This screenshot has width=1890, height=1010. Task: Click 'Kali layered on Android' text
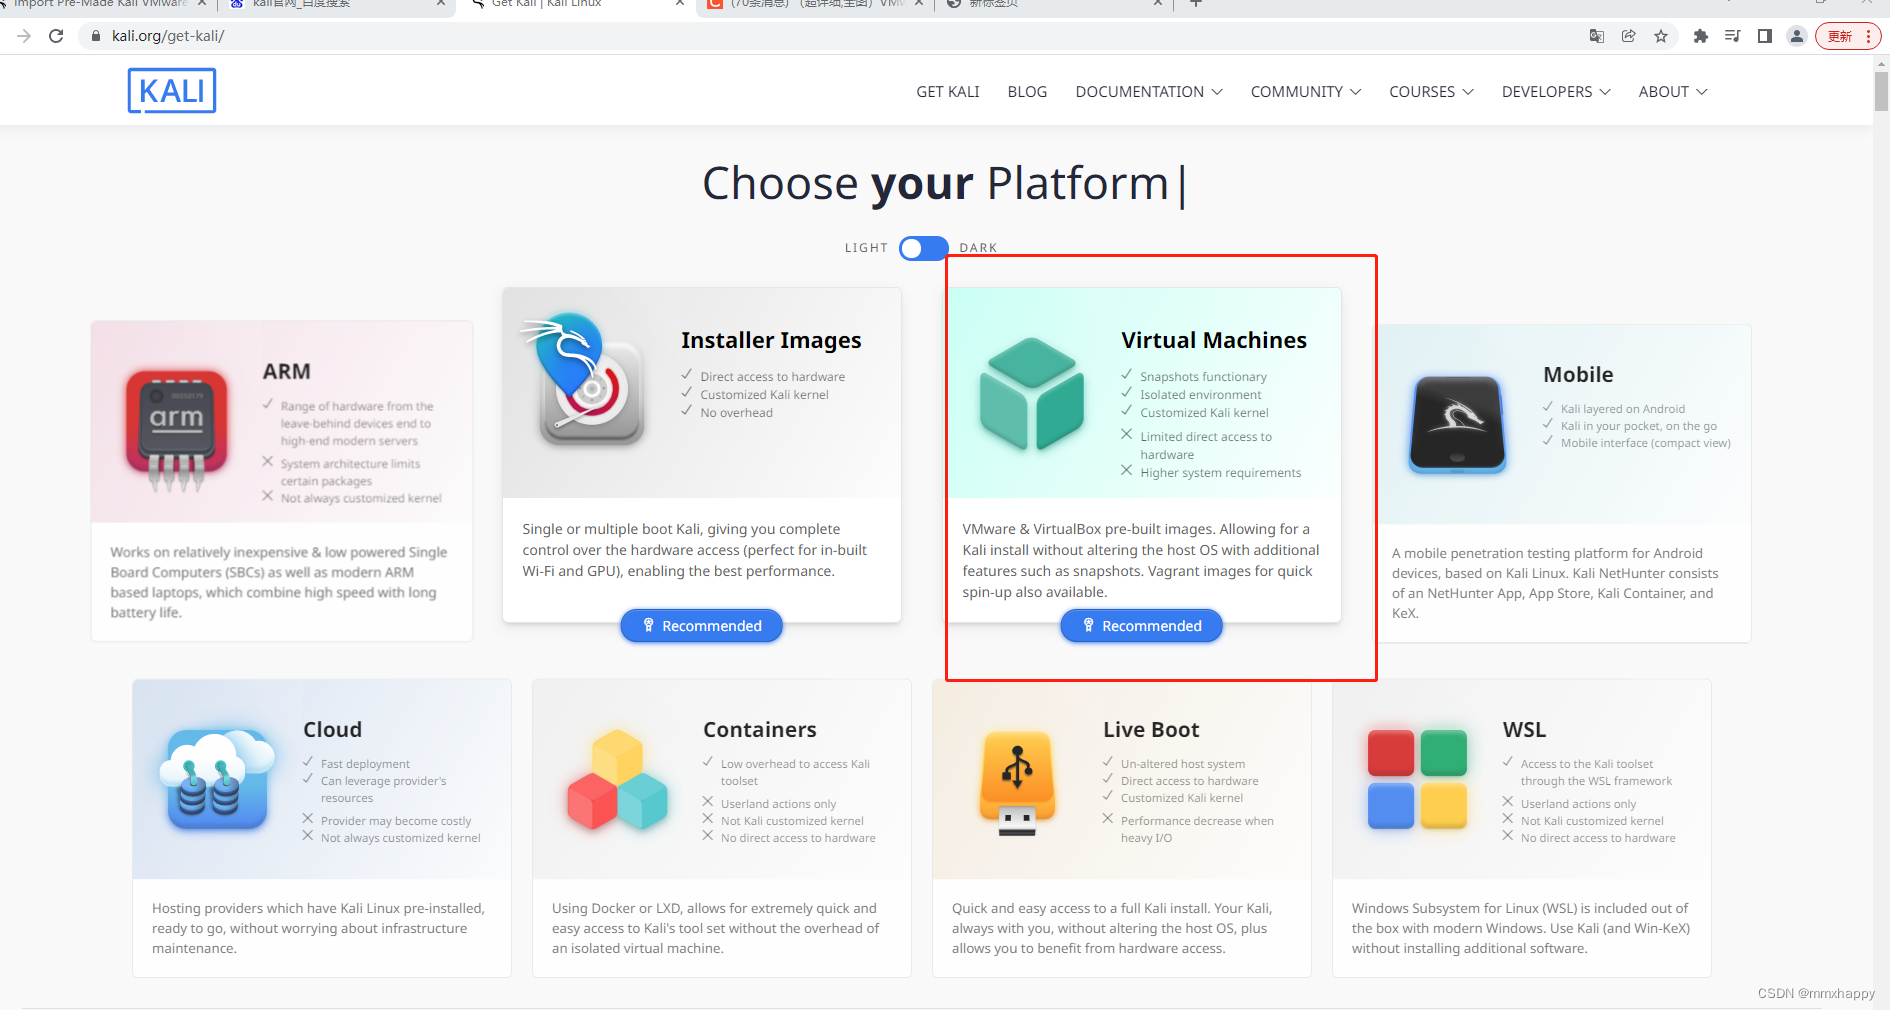coord(1622,409)
